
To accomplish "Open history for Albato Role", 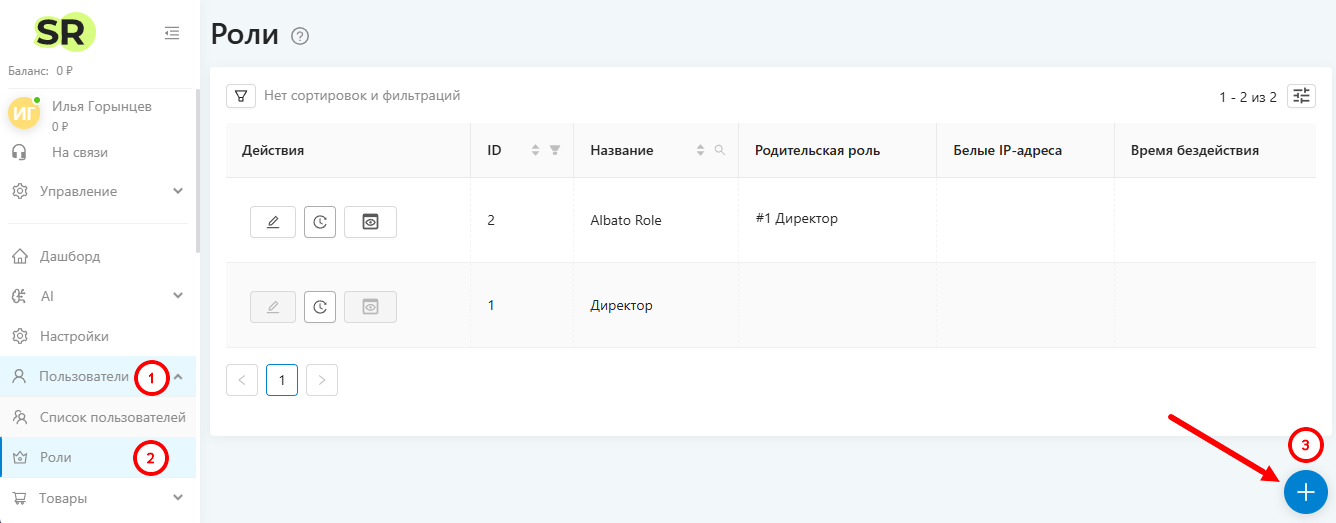I will click(319, 222).
